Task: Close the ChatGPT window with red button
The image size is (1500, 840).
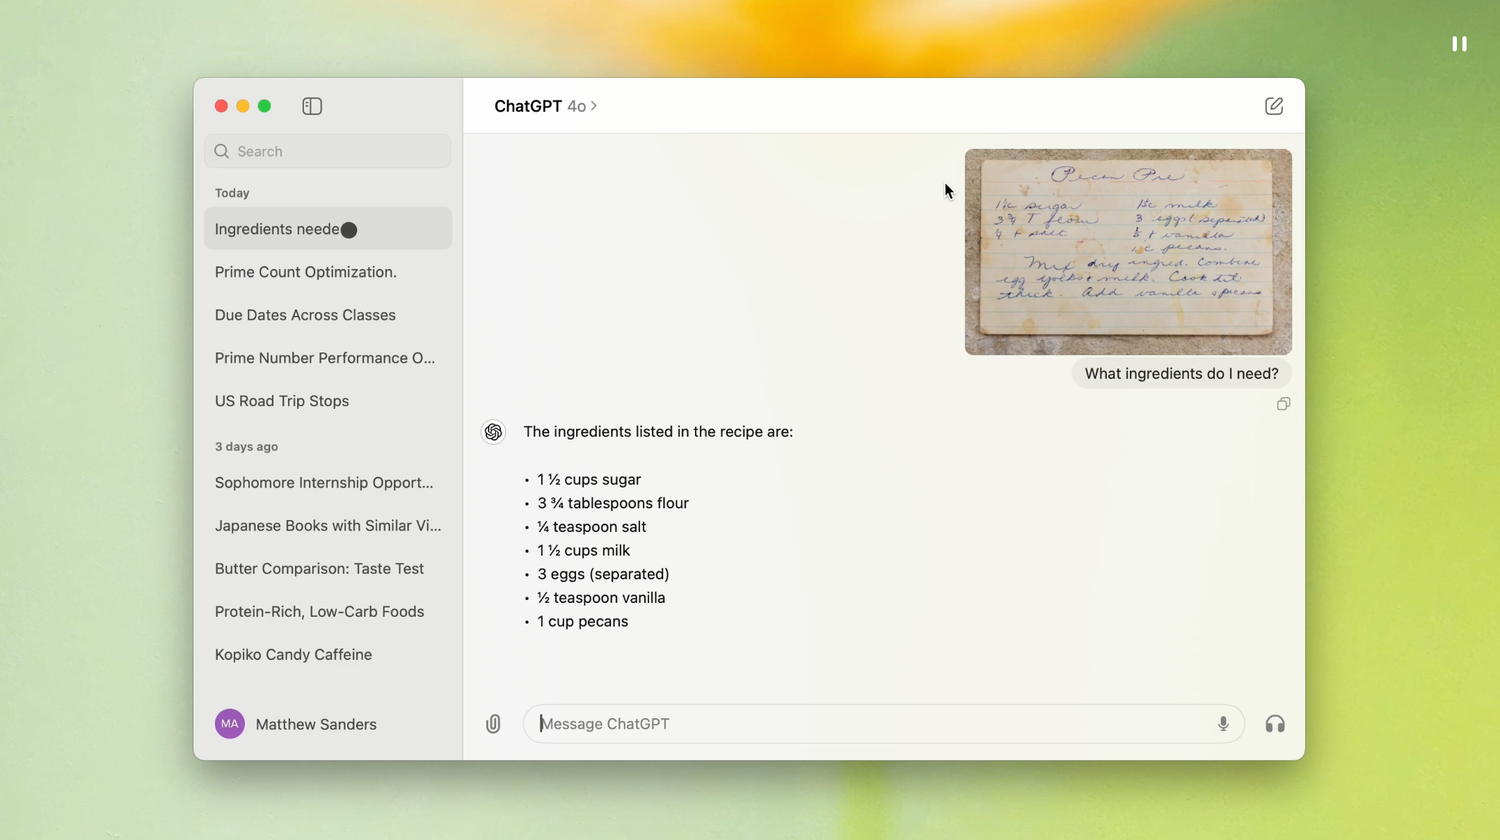Action: point(221,106)
